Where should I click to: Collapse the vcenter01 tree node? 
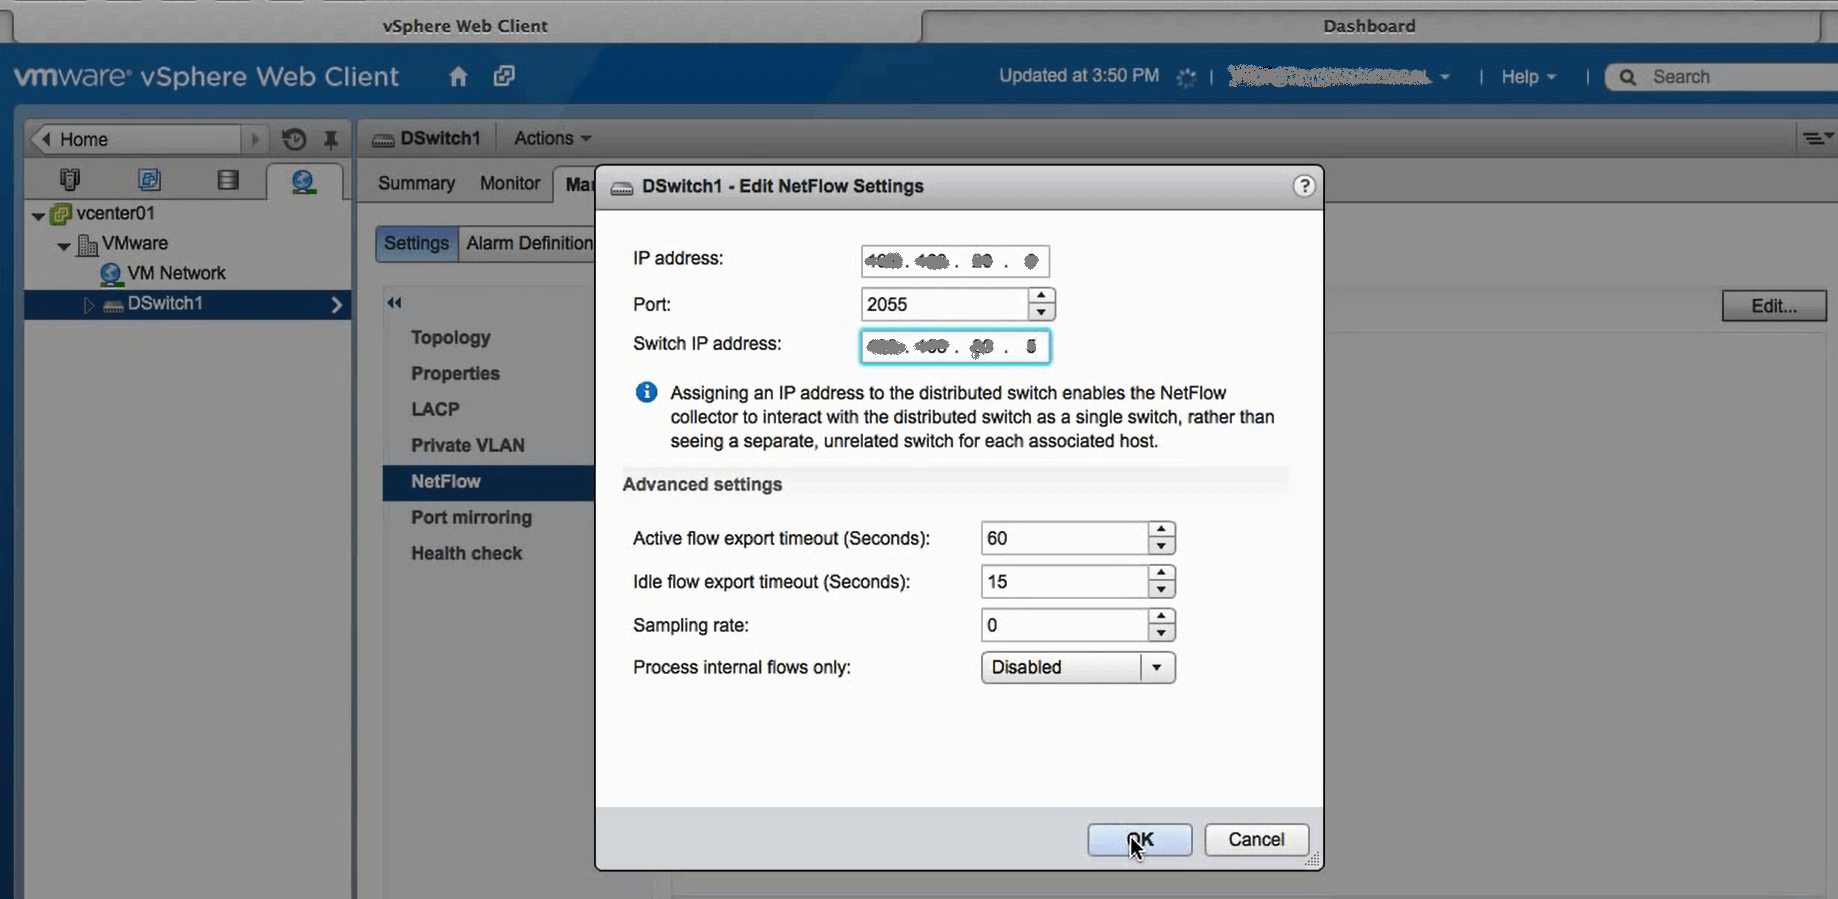point(38,215)
